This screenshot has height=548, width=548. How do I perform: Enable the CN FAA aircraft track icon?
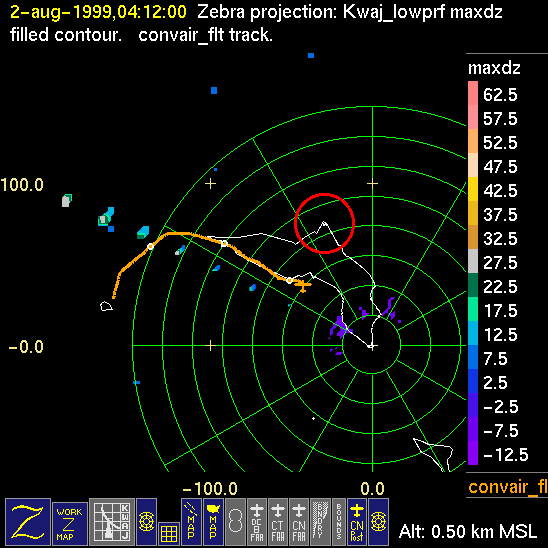pos(299,522)
